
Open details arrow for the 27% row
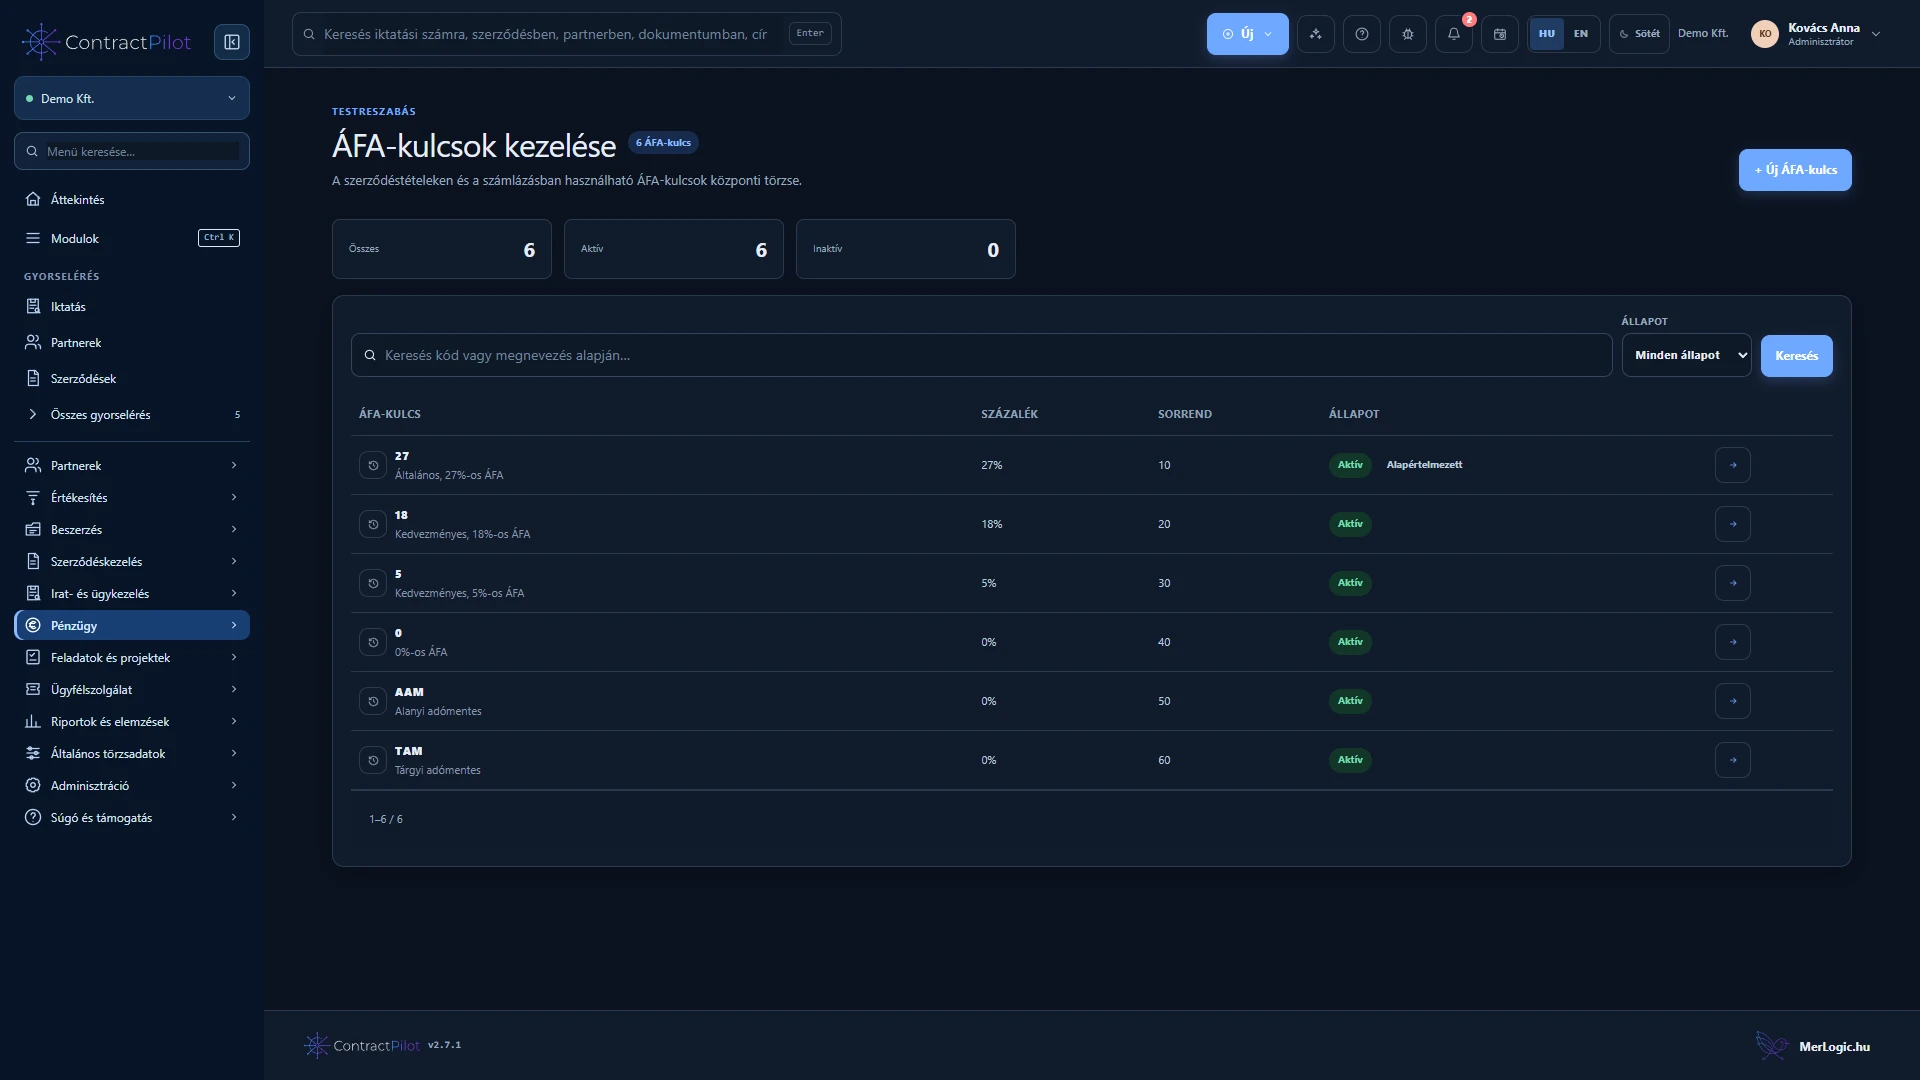click(x=1733, y=465)
